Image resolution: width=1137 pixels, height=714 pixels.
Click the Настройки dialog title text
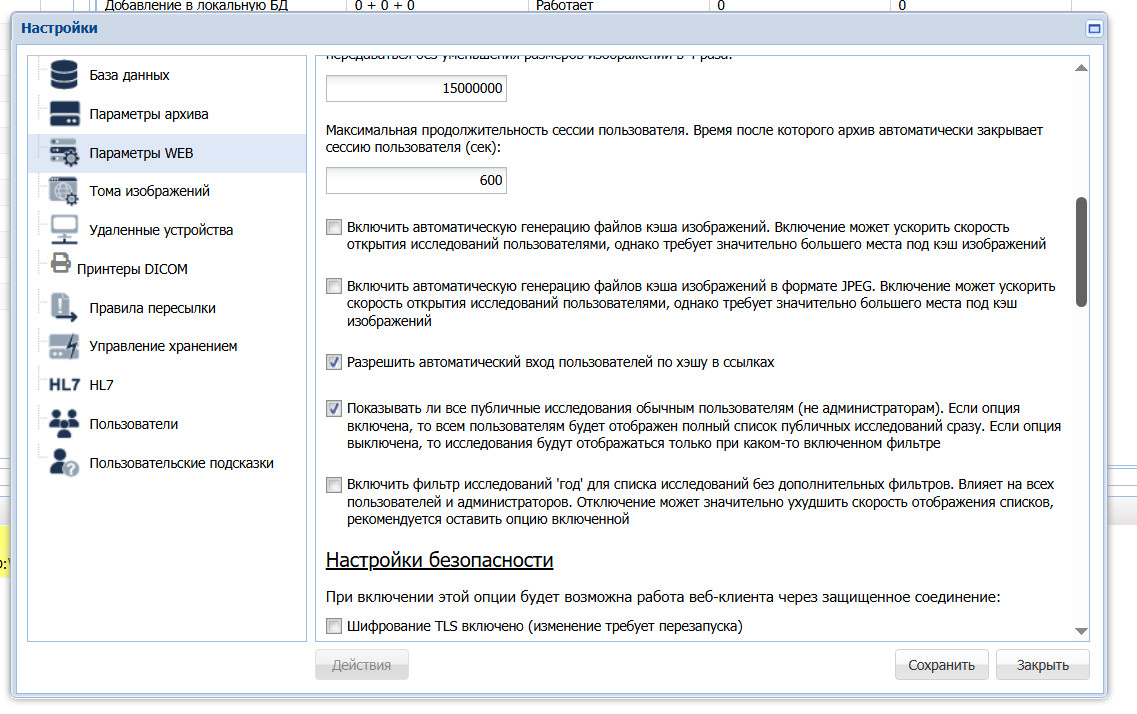tap(59, 28)
